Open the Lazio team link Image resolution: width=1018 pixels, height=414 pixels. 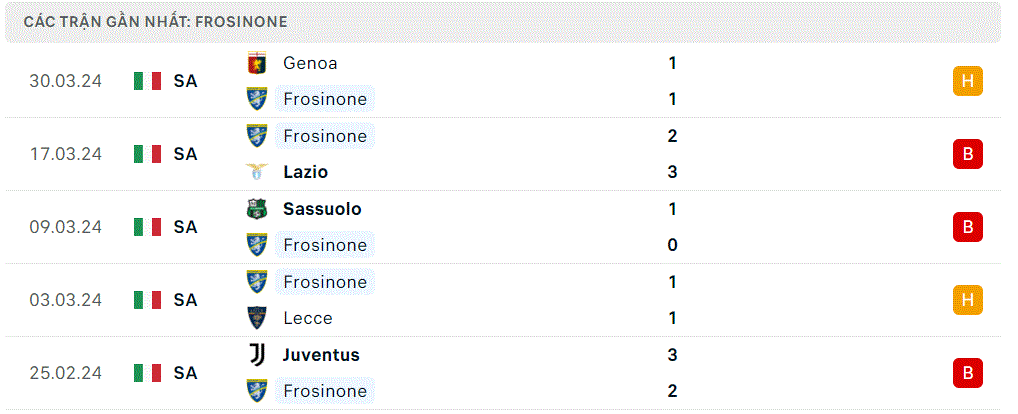(x=305, y=172)
